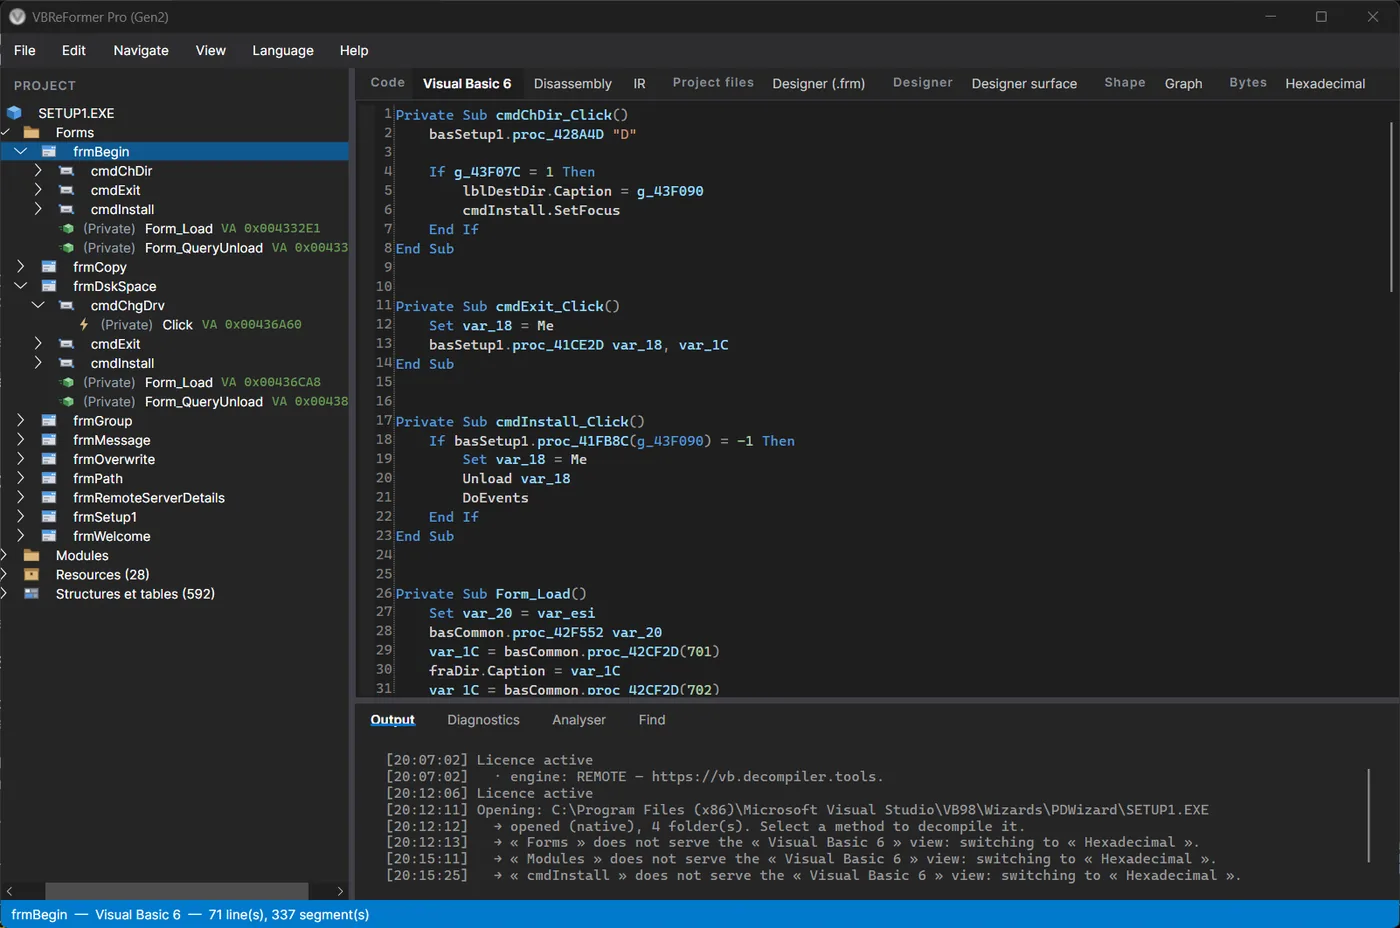This screenshot has width=1400, height=928.
Task: Click the control icon beside cmdChgDrv
Action: click(67, 306)
